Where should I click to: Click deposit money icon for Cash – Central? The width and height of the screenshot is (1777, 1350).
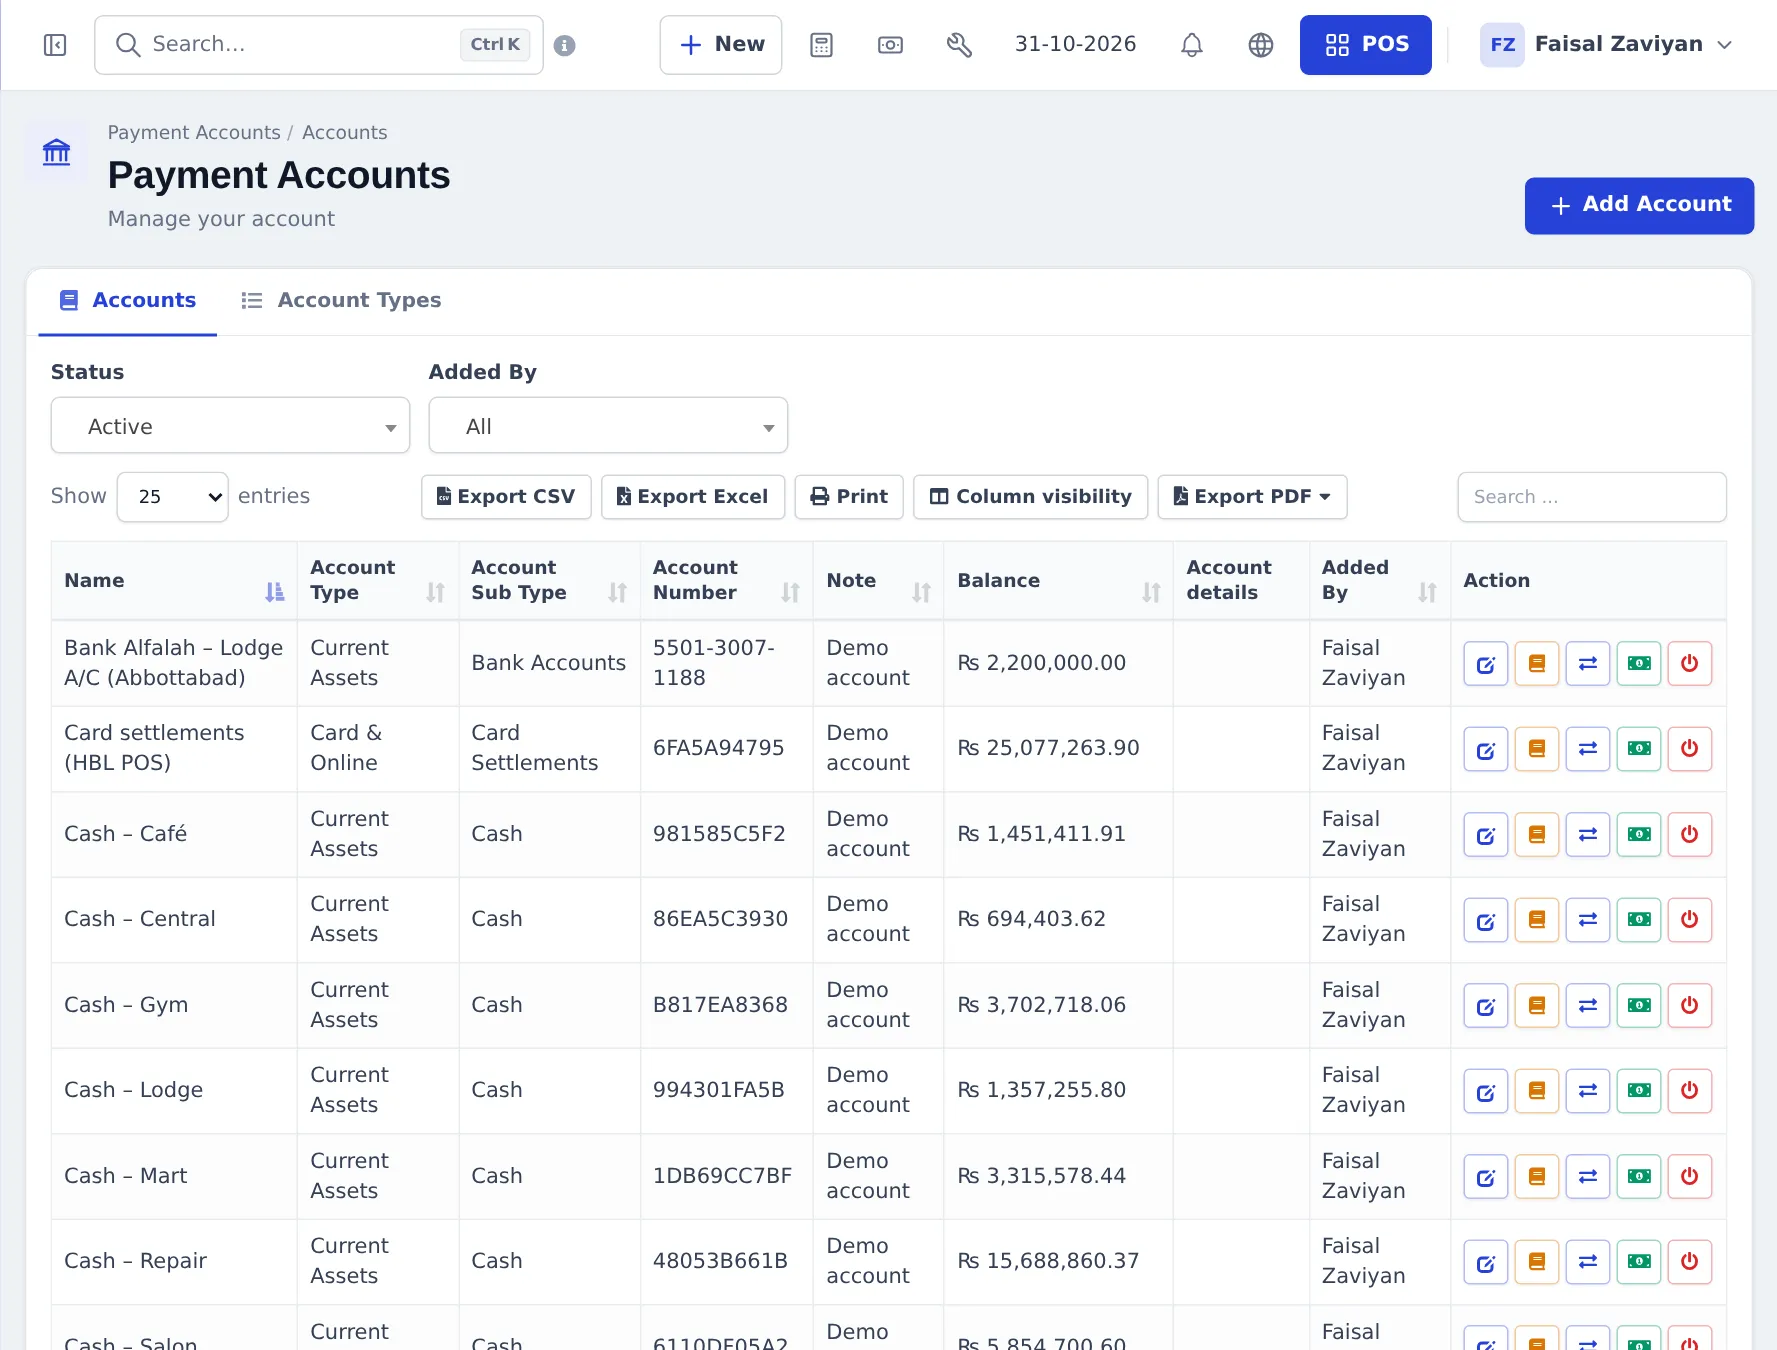point(1639,920)
